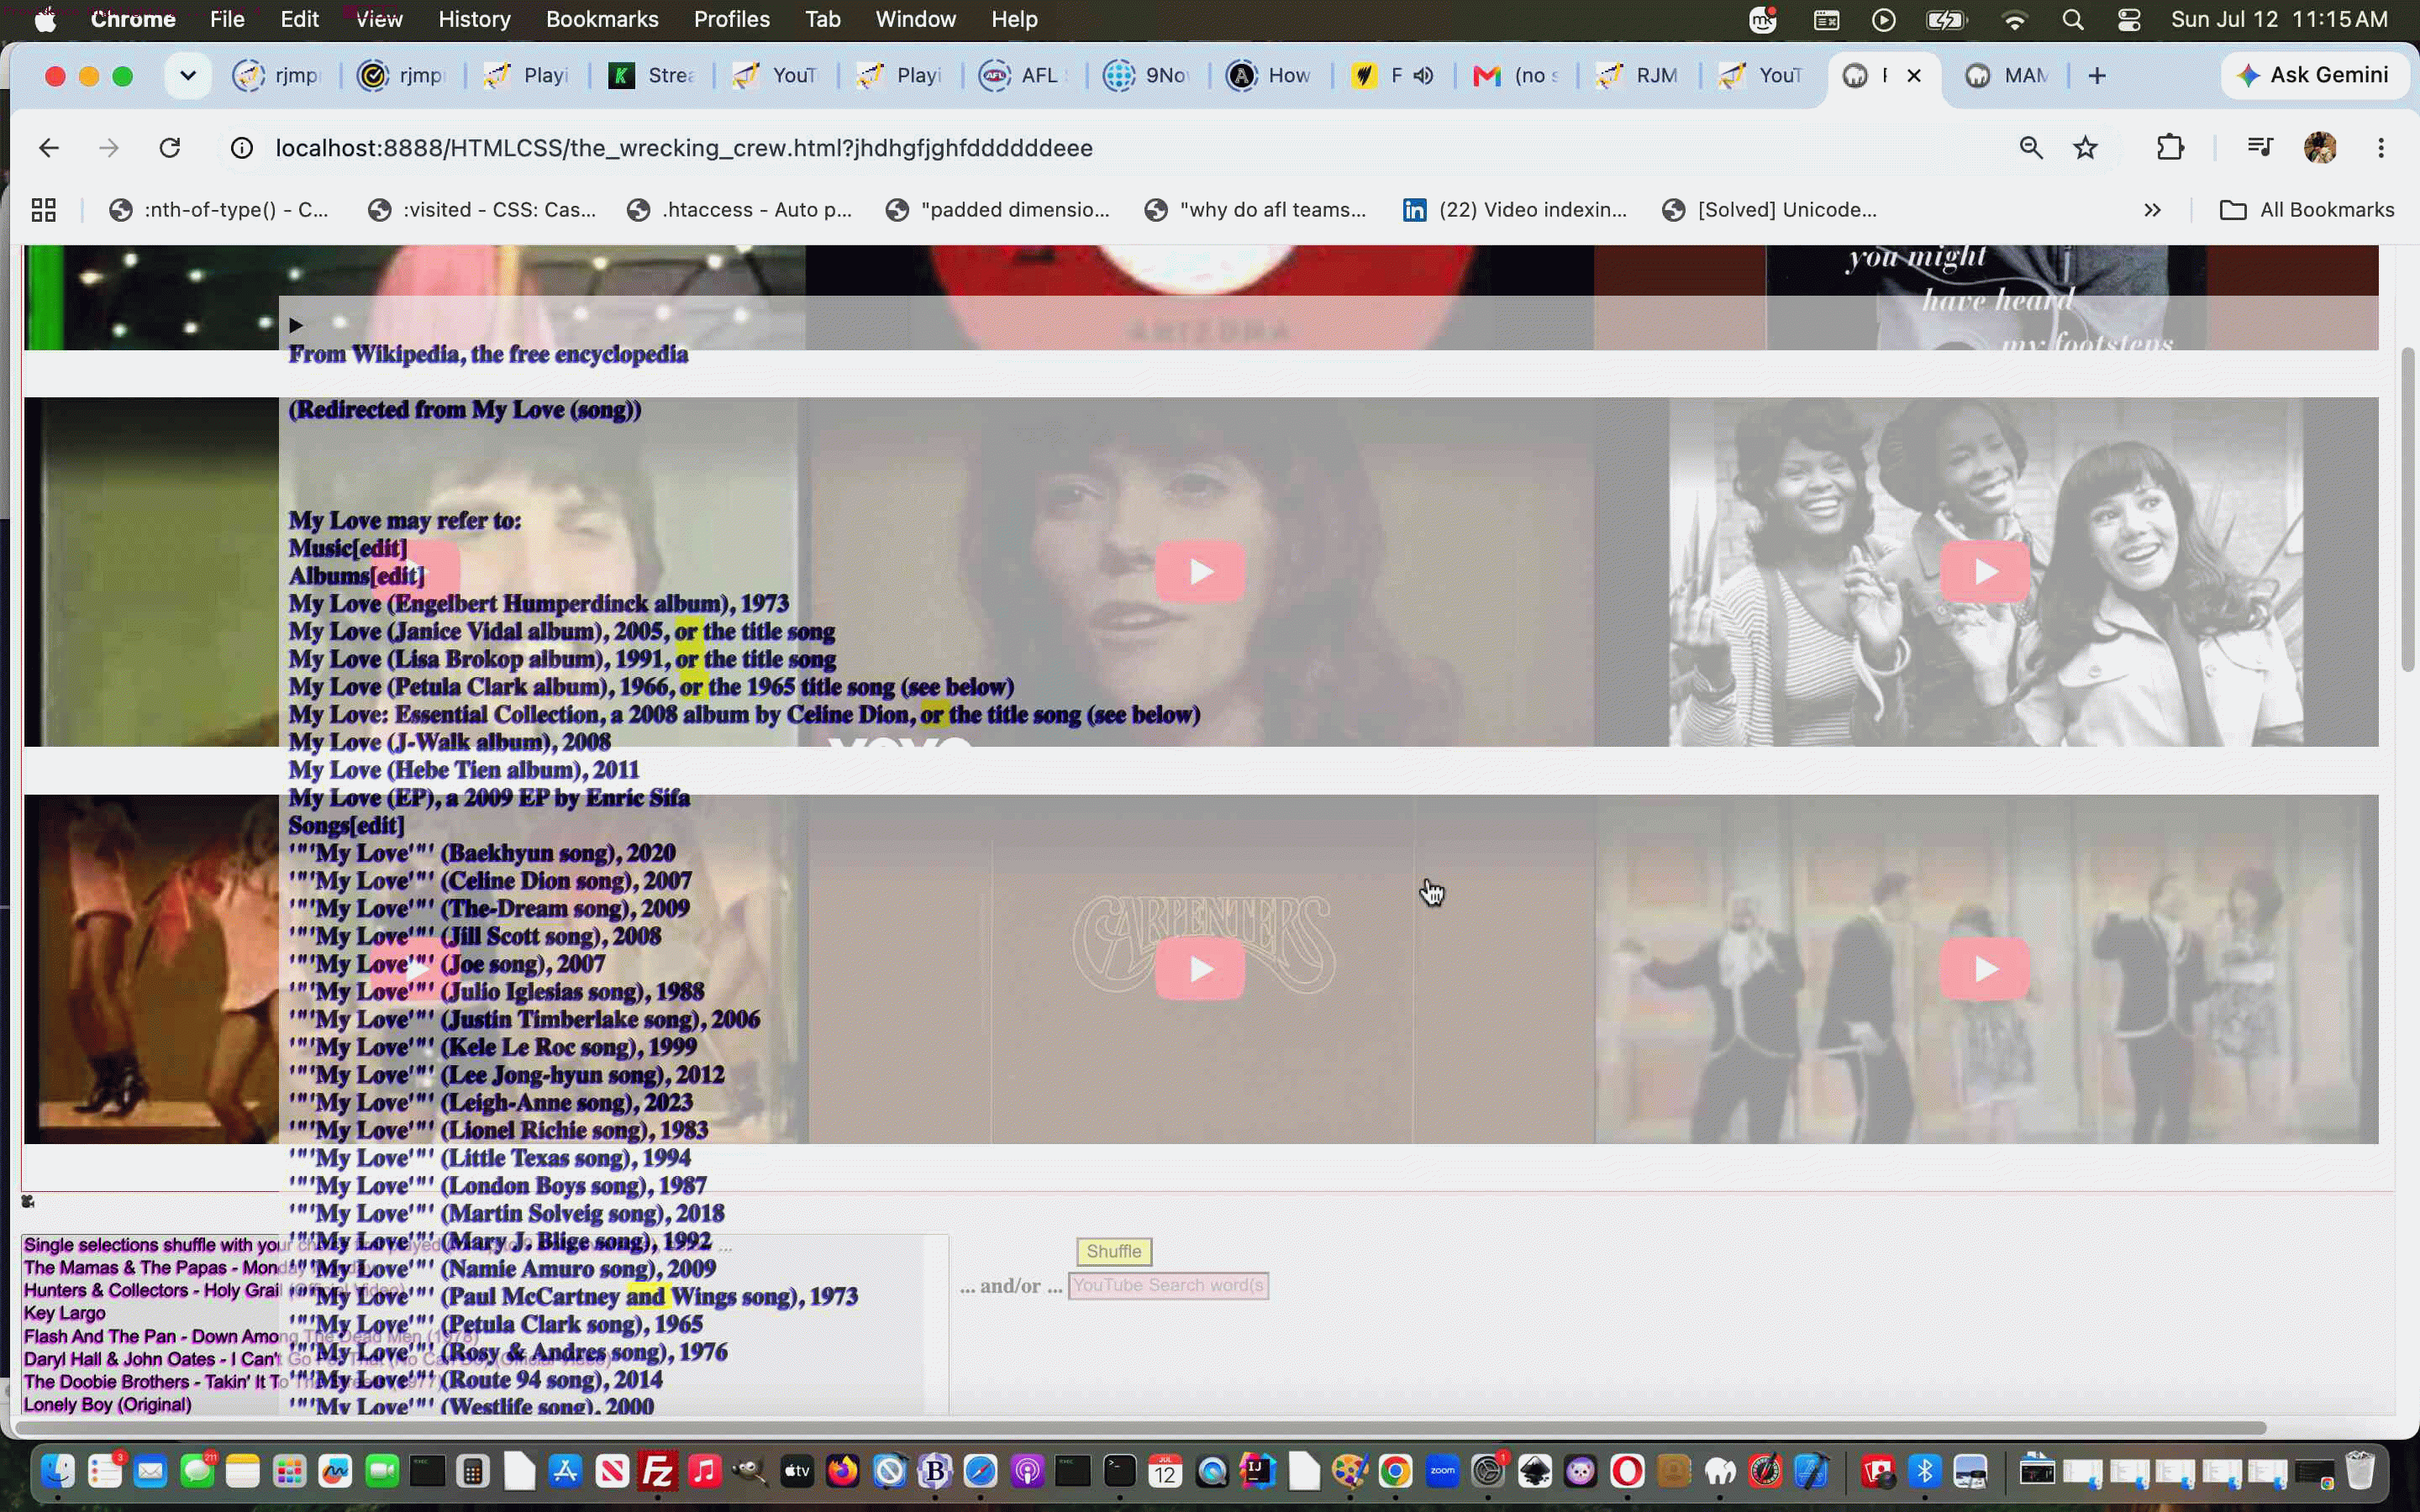Open the Window menu

click(916, 19)
